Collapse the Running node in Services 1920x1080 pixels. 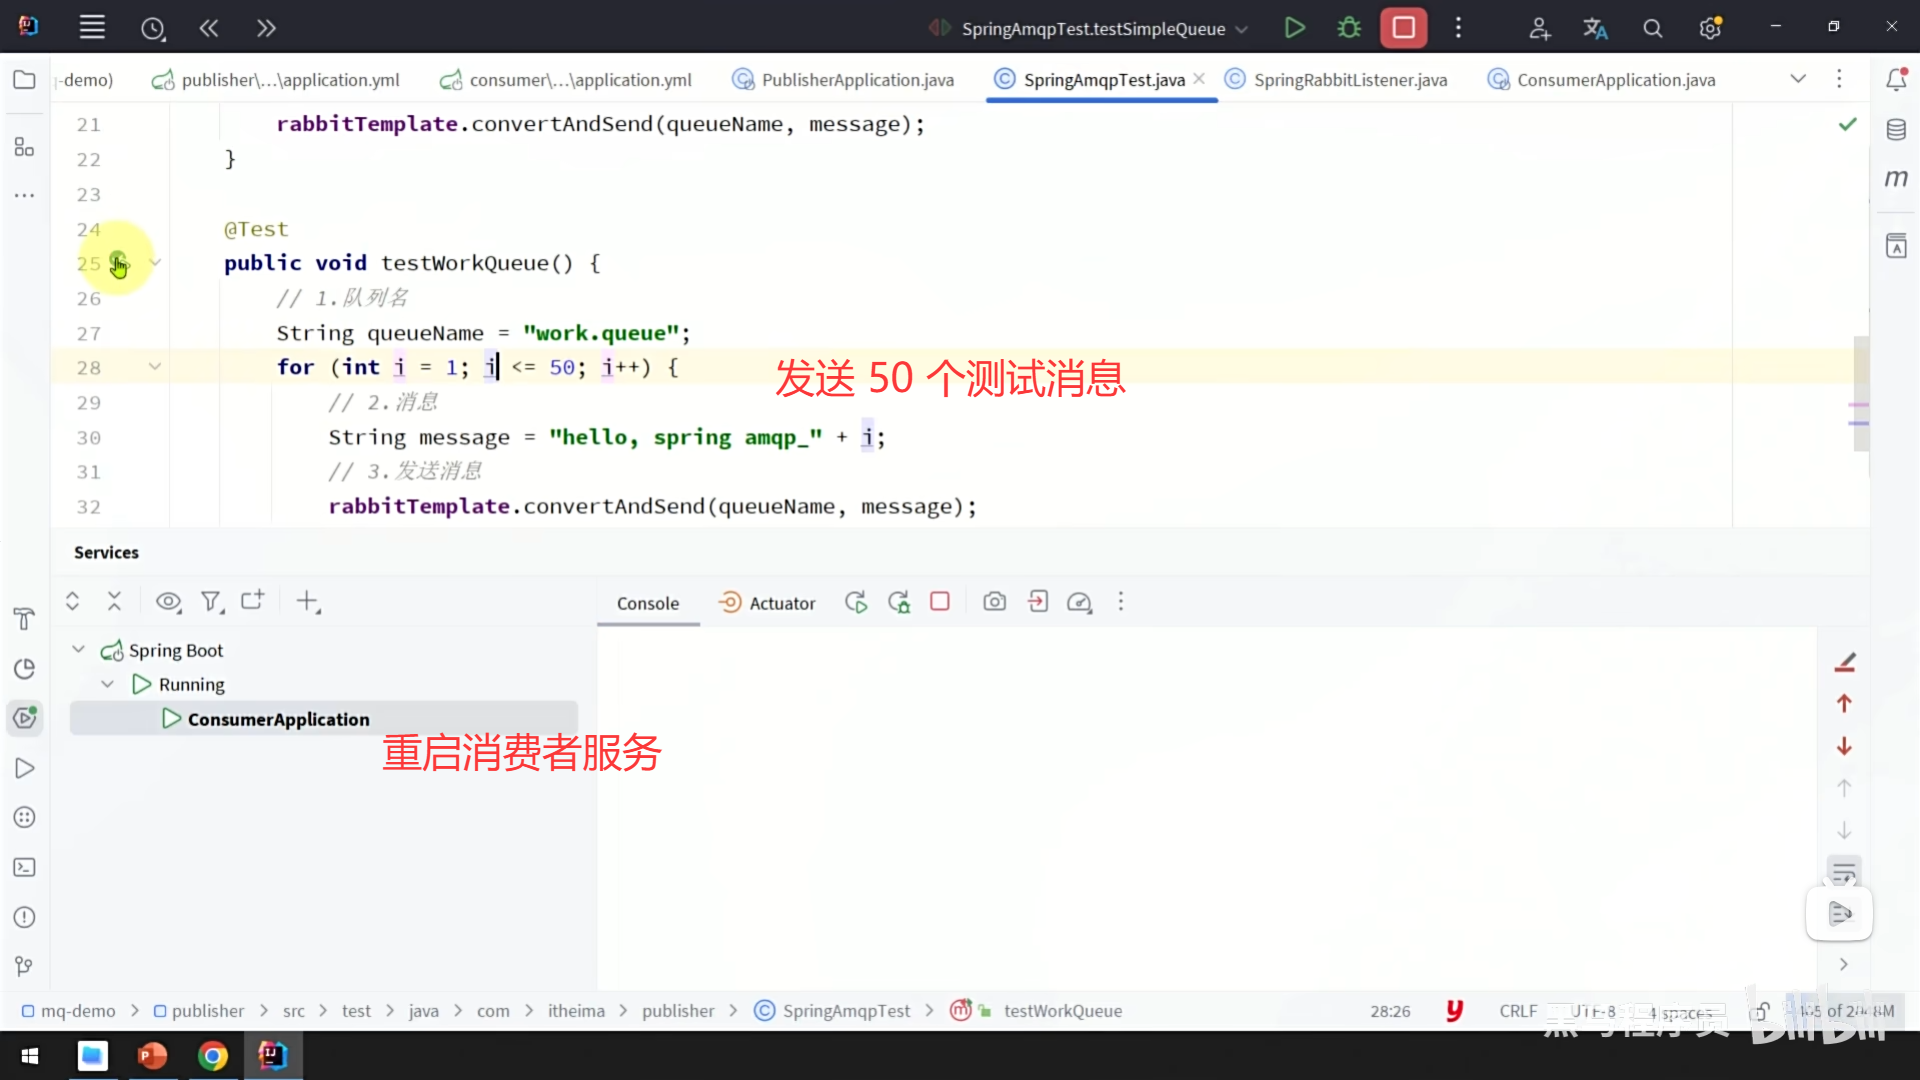tap(107, 684)
